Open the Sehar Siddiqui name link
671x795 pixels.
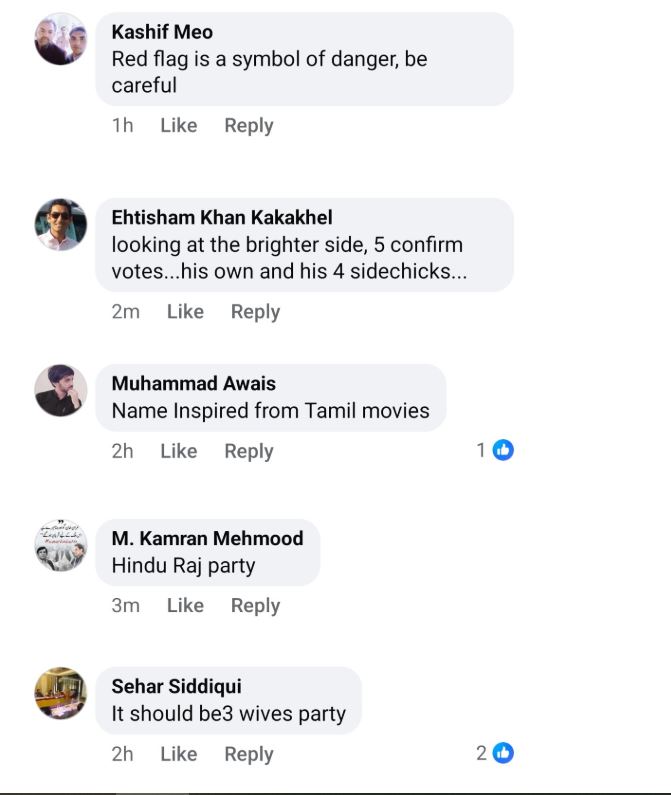tap(176, 687)
